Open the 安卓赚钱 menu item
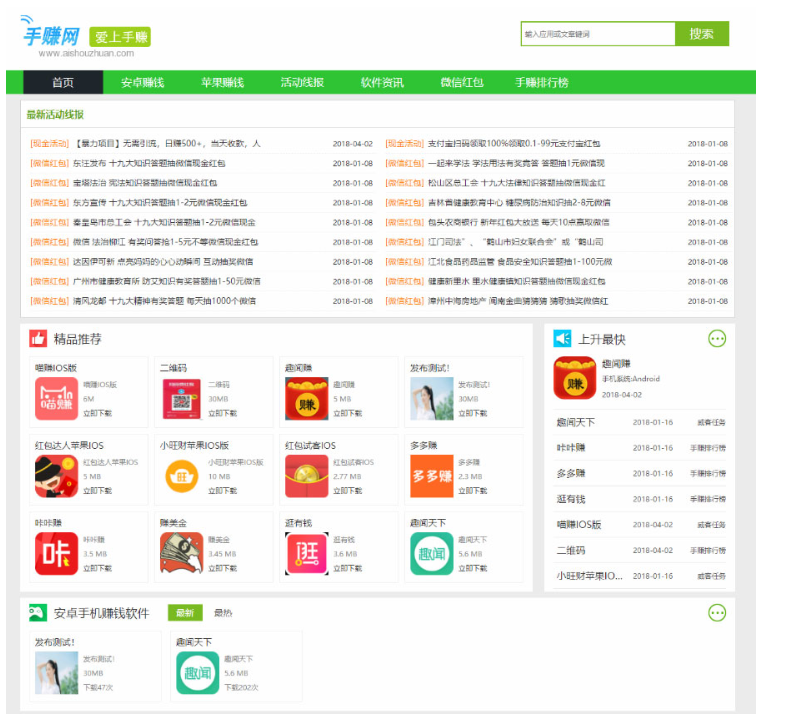 pyautogui.click(x=142, y=82)
